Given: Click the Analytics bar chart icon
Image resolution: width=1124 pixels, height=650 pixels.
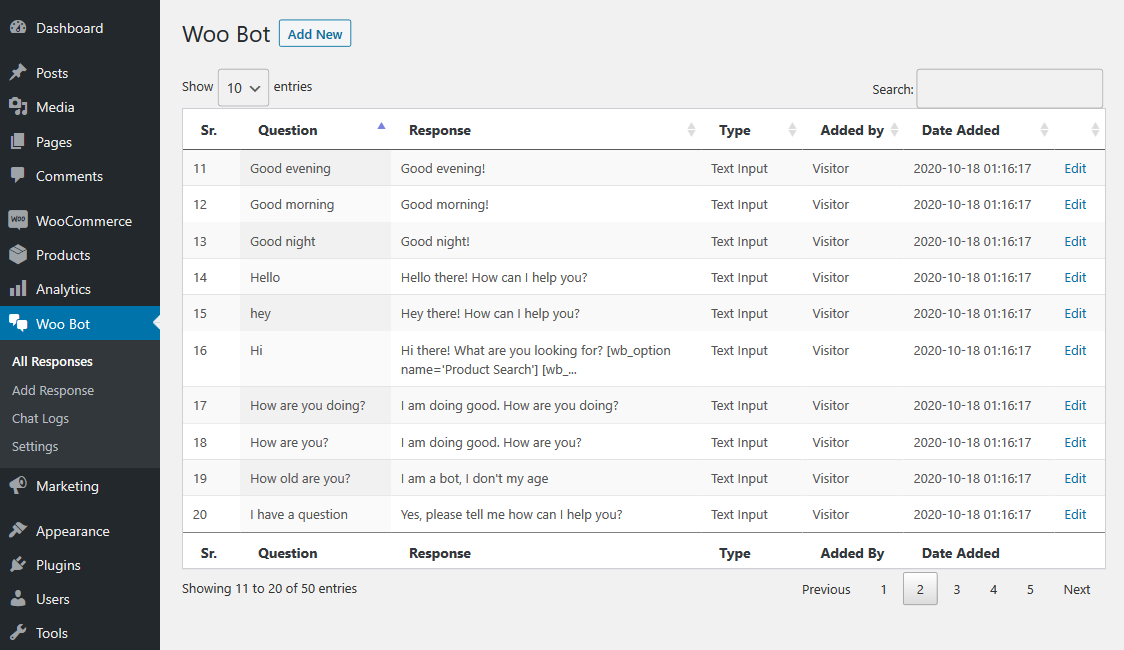Looking at the screenshot, I should (18, 289).
